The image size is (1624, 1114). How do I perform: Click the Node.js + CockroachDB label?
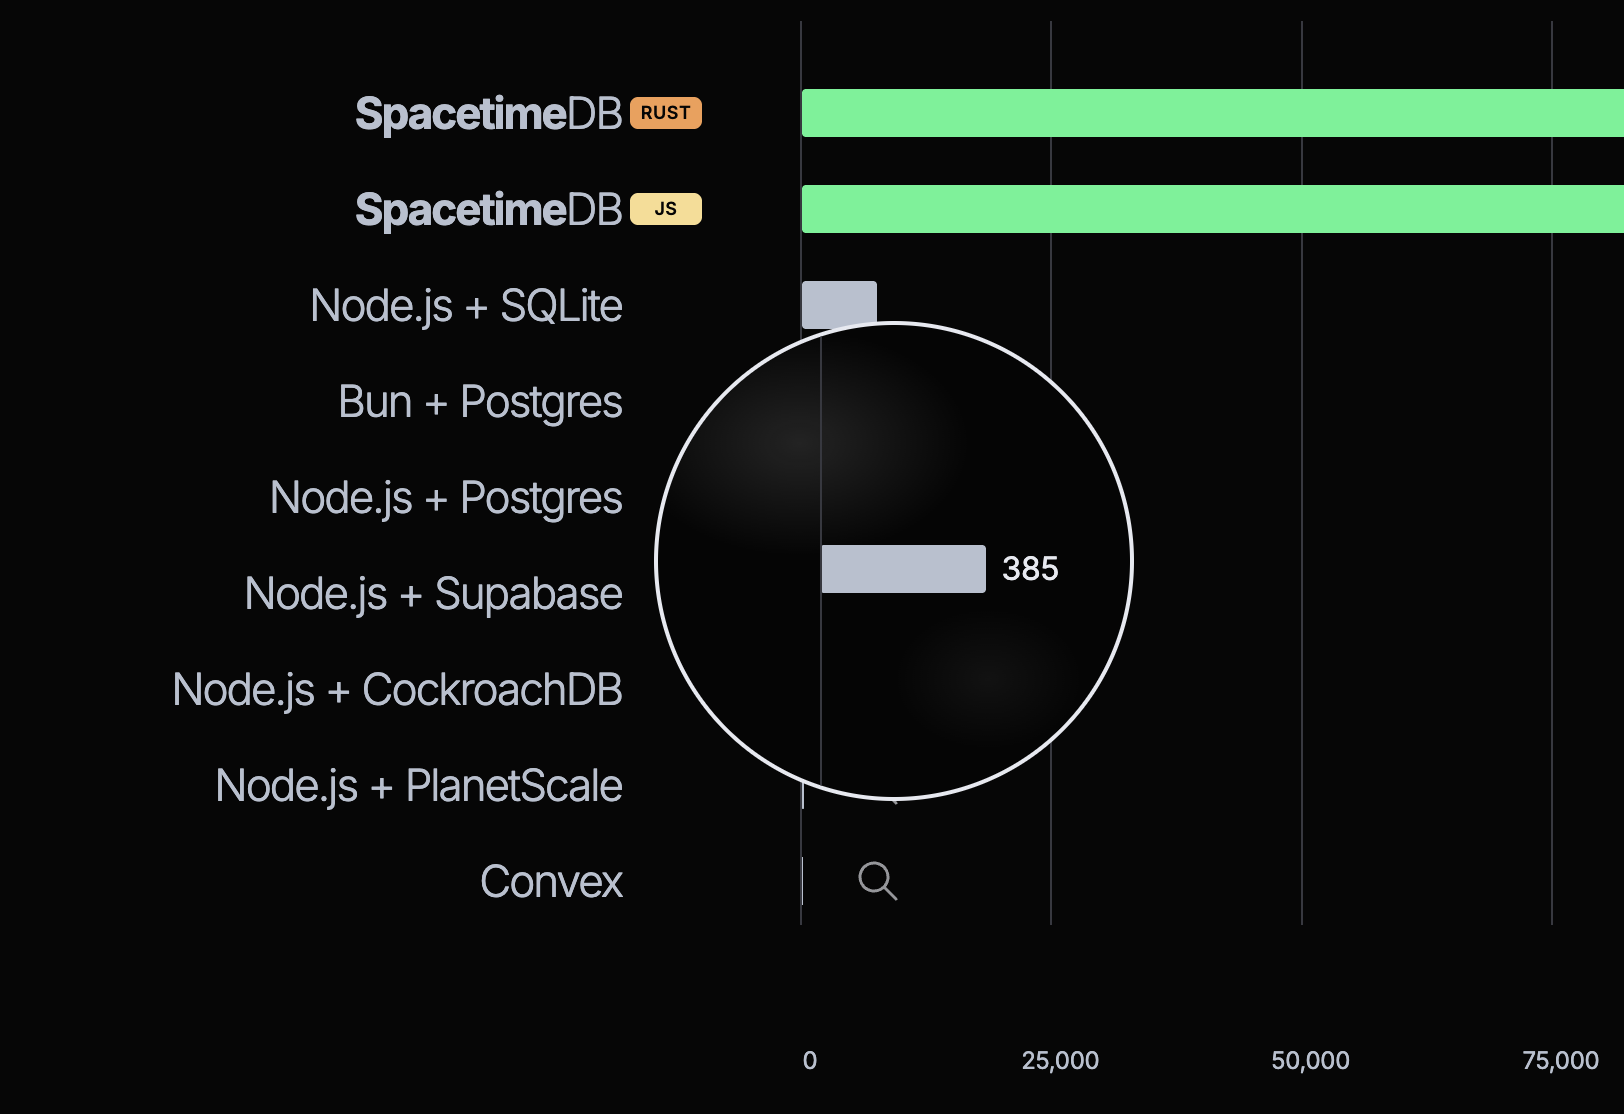point(397,690)
